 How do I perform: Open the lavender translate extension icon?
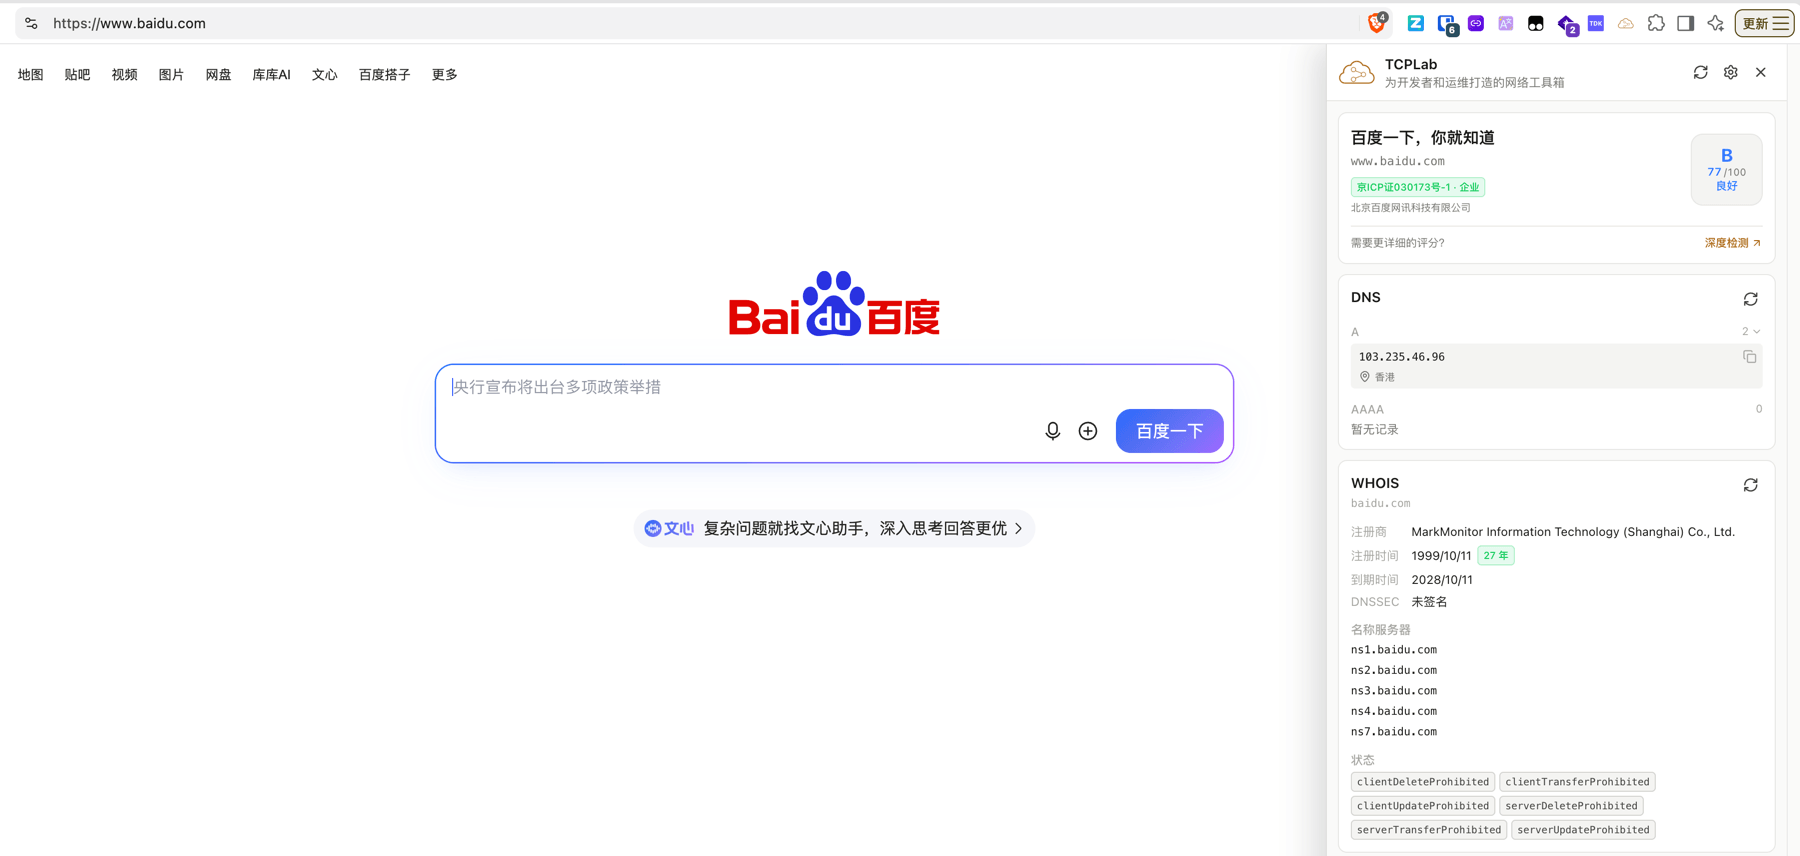click(x=1506, y=23)
